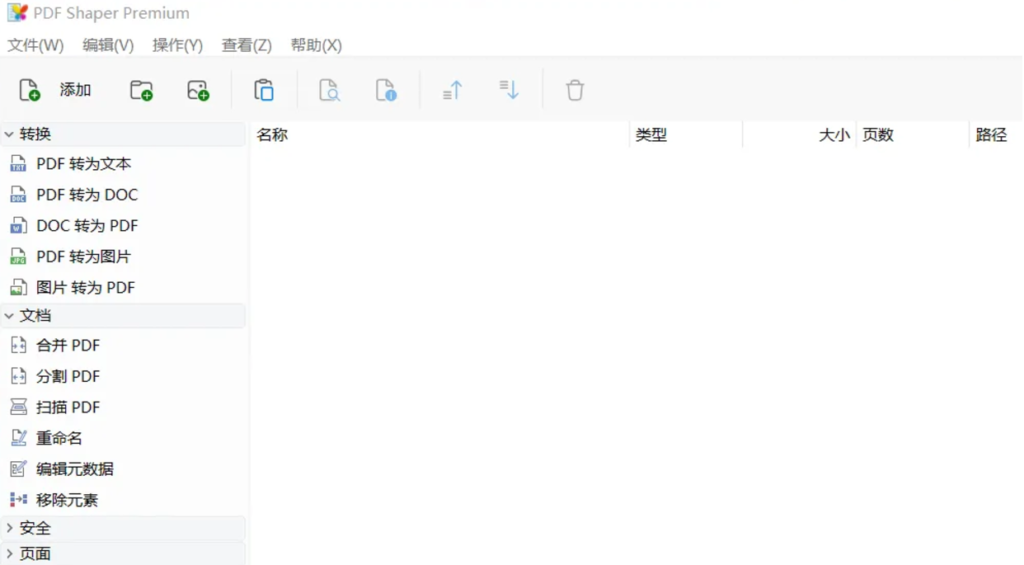The image size is (1024, 565).
Task: Select 扫描 PDF text label
Action: (x=68, y=407)
